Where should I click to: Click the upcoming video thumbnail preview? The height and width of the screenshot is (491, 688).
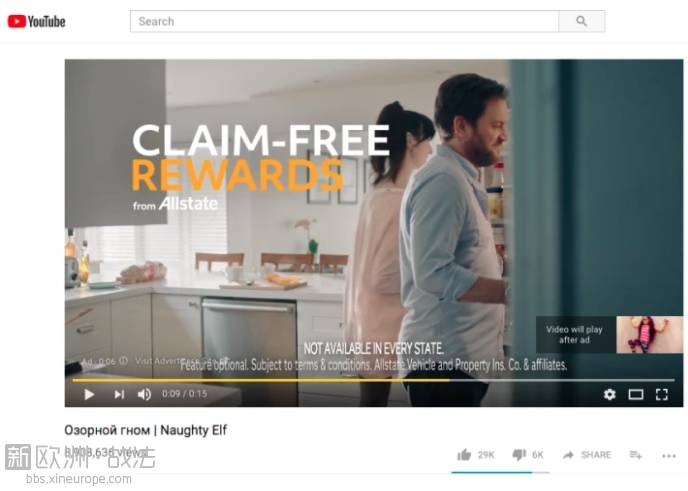649,334
